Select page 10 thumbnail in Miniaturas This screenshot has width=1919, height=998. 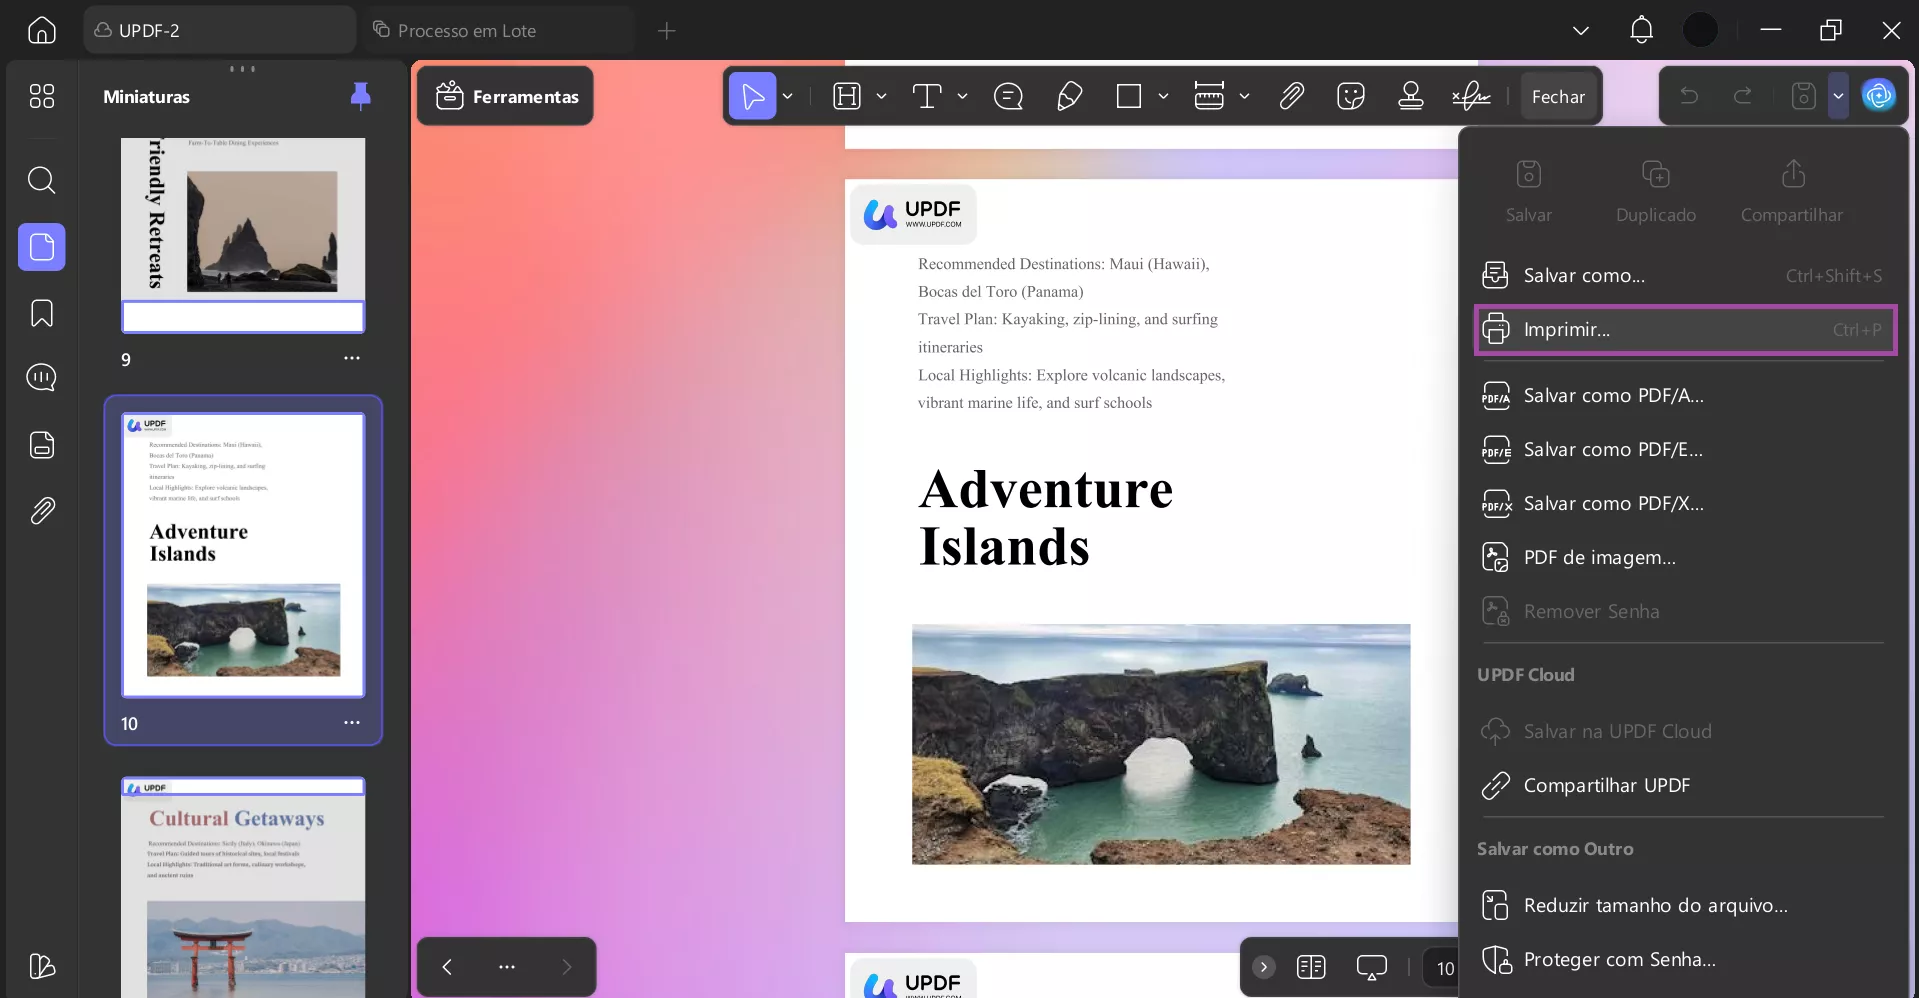point(243,553)
